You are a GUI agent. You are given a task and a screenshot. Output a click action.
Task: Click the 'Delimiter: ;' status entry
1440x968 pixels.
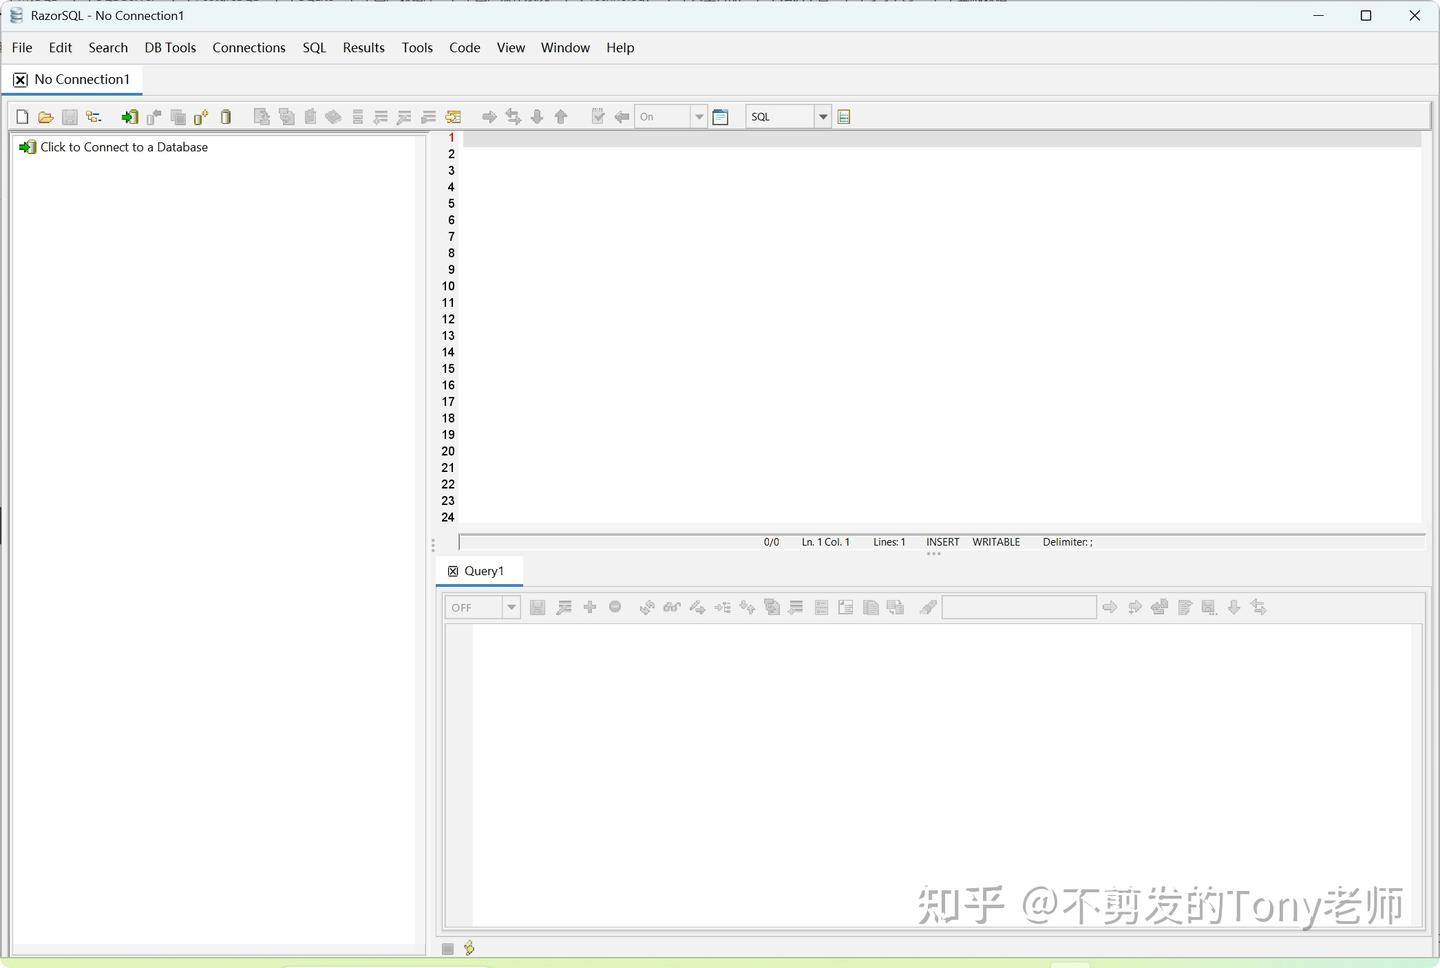(1068, 542)
